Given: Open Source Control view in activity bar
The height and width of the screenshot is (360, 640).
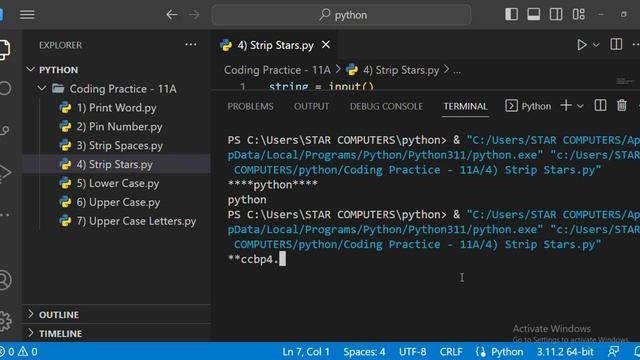Looking at the screenshot, I should tap(5, 130).
